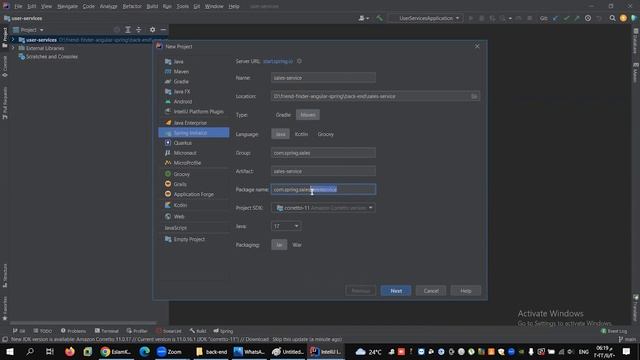Open Server URL settings gear
This screenshot has height=360, width=640.
(x=299, y=61)
